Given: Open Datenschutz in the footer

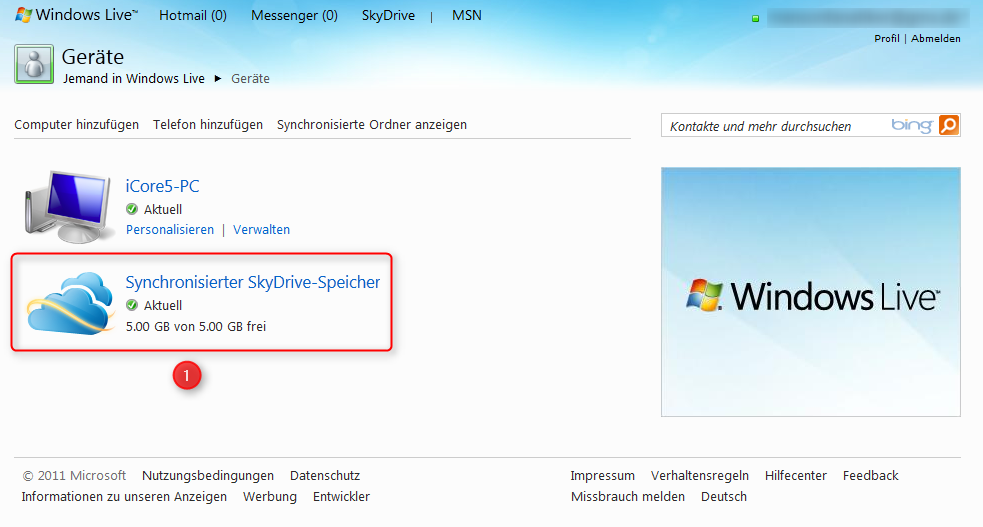Looking at the screenshot, I should [325, 476].
